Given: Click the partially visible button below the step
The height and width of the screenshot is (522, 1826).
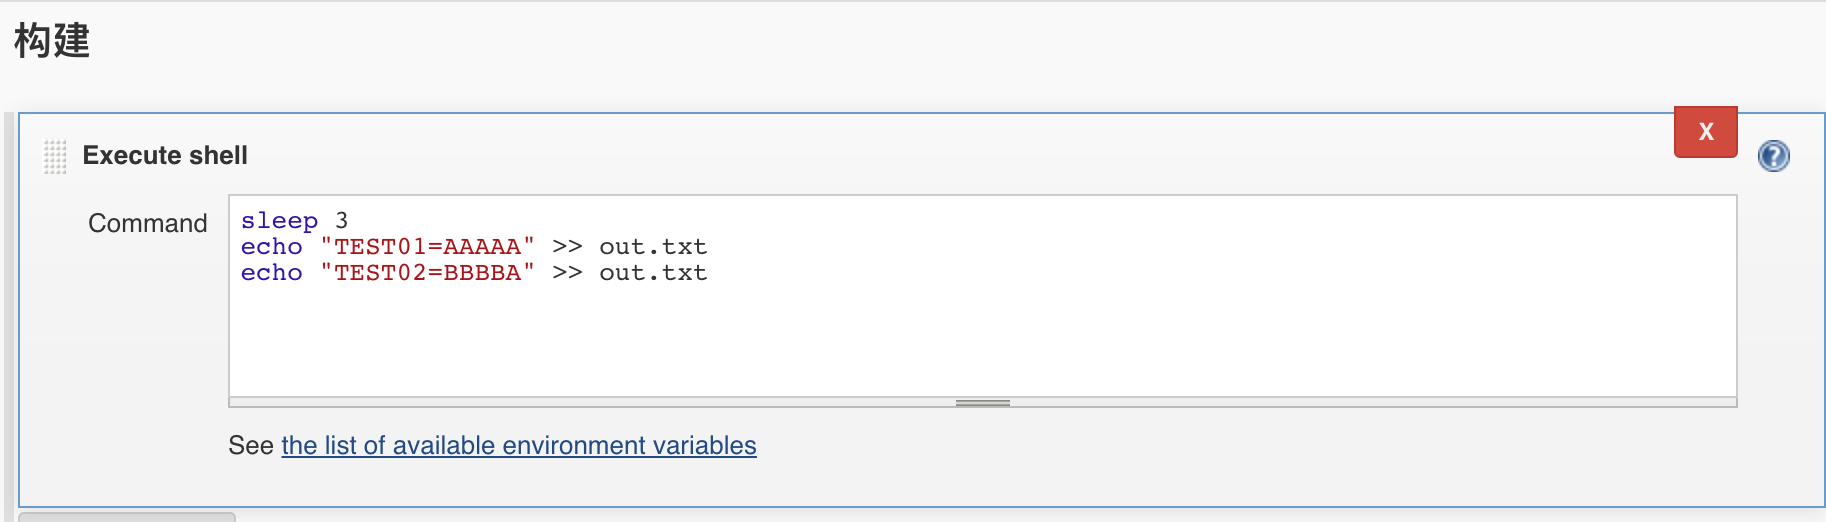Looking at the screenshot, I should [x=127, y=517].
